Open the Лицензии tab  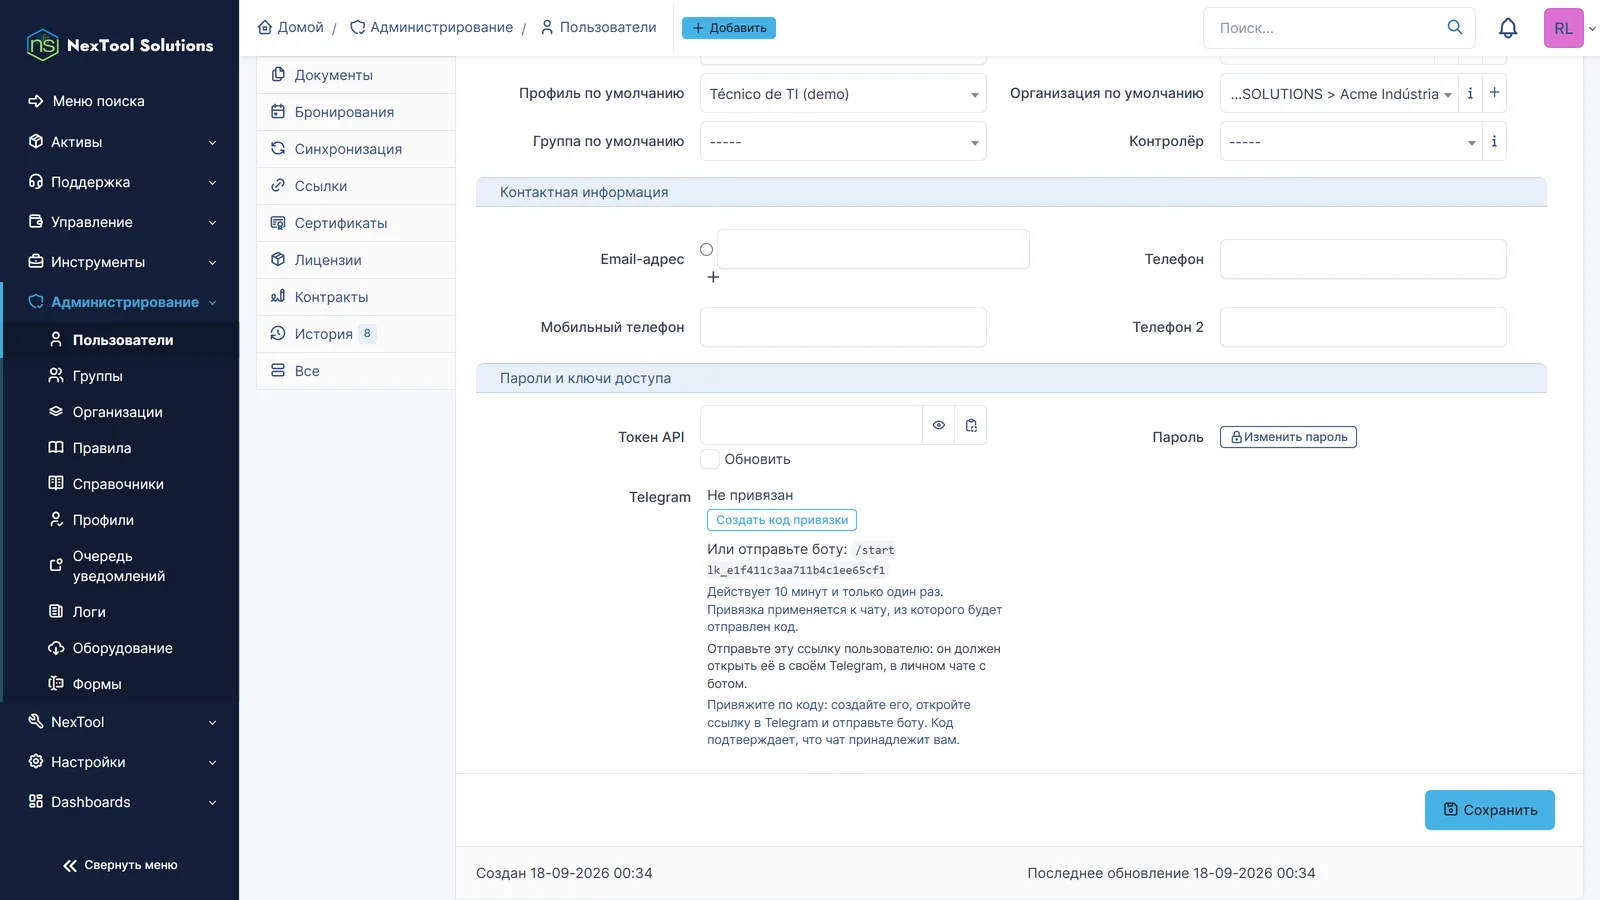[356, 260]
